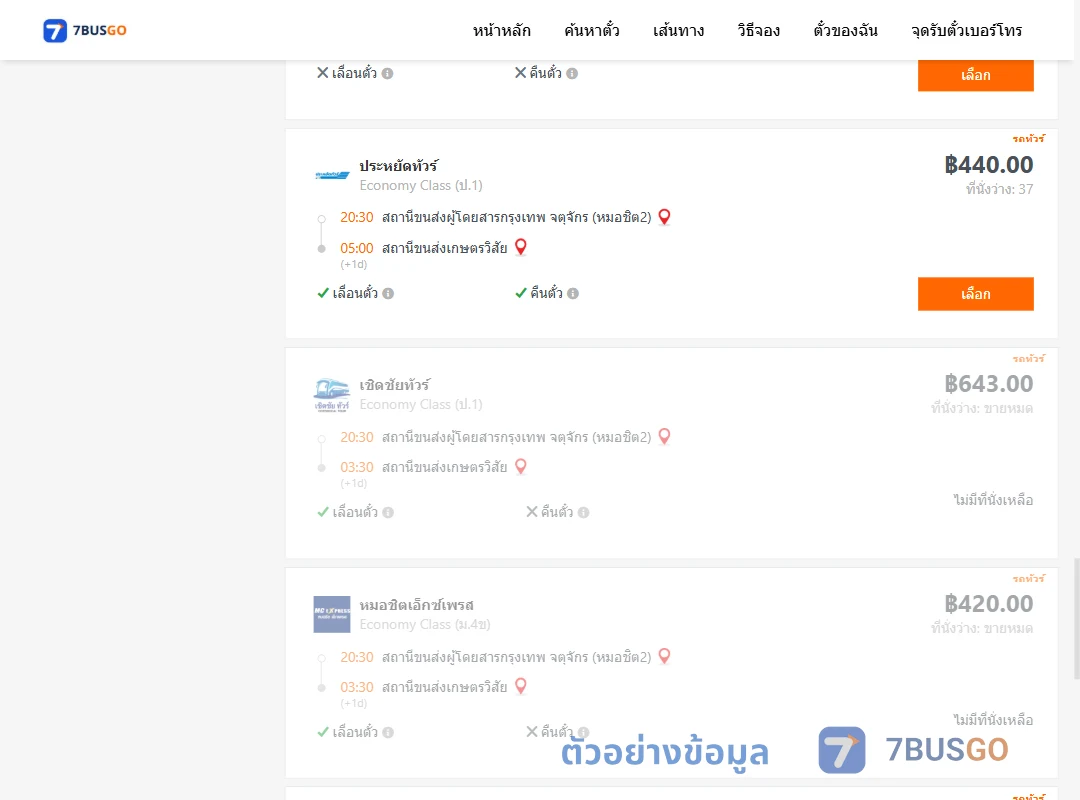Viewport: 1080px width, 800px height.
Task: Click the ฿420.00 price
Action: coord(988,604)
